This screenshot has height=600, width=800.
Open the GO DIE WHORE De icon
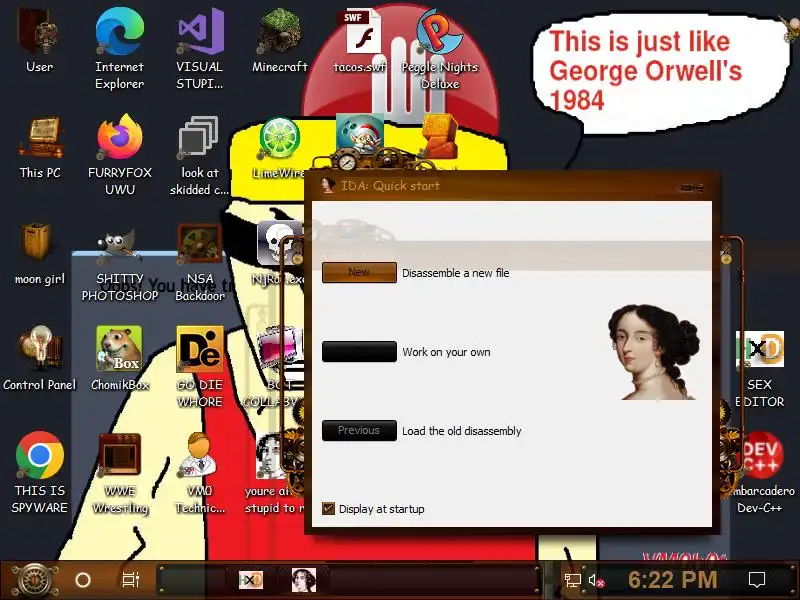(x=199, y=366)
